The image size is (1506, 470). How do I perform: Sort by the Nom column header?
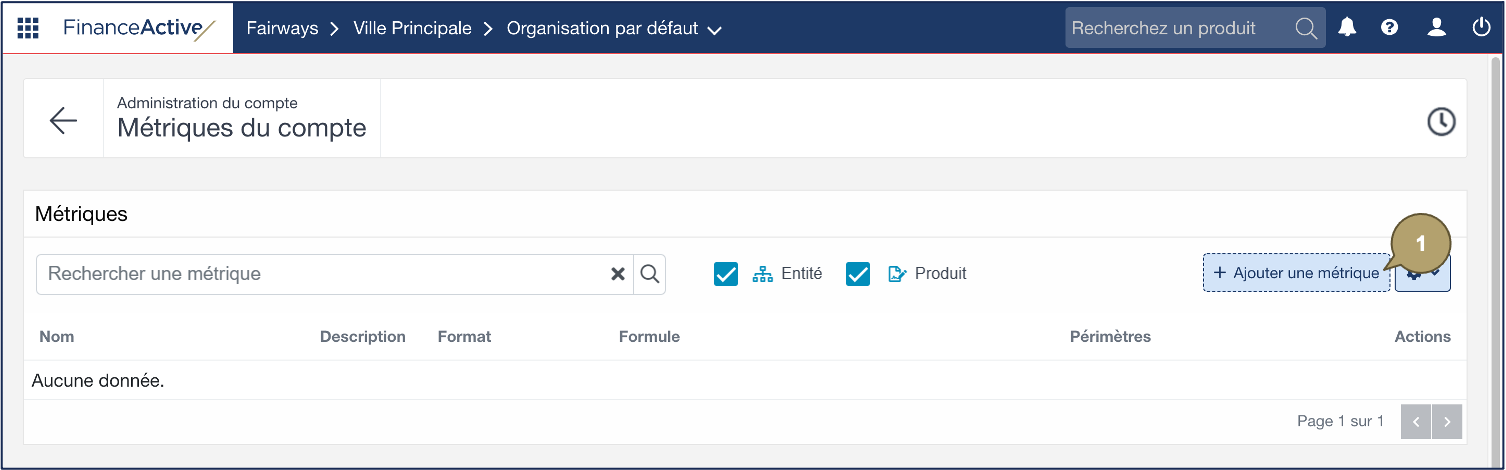pos(57,337)
